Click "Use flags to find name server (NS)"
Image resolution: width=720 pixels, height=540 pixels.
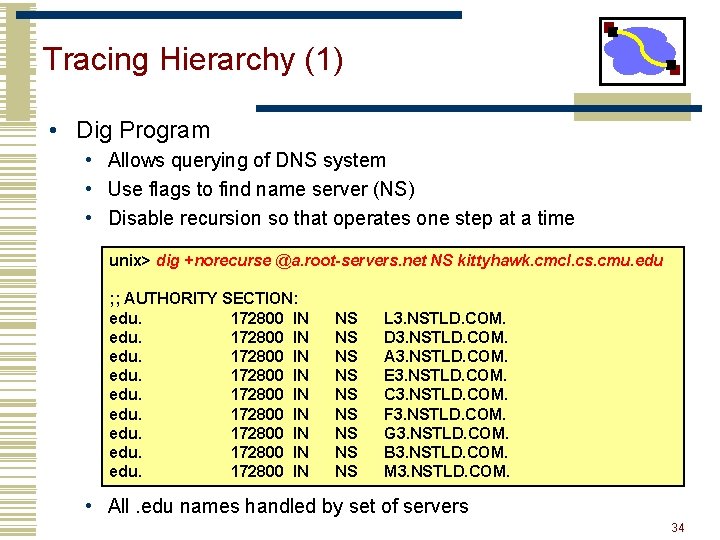tap(261, 189)
